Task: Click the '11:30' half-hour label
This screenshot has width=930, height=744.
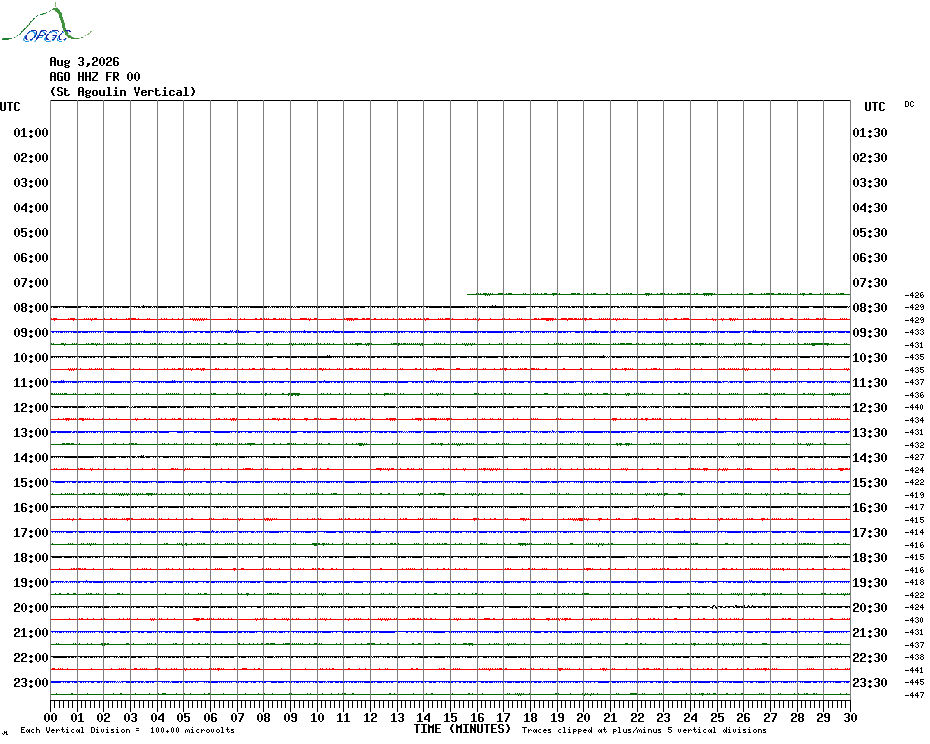Action: click(870, 383)
